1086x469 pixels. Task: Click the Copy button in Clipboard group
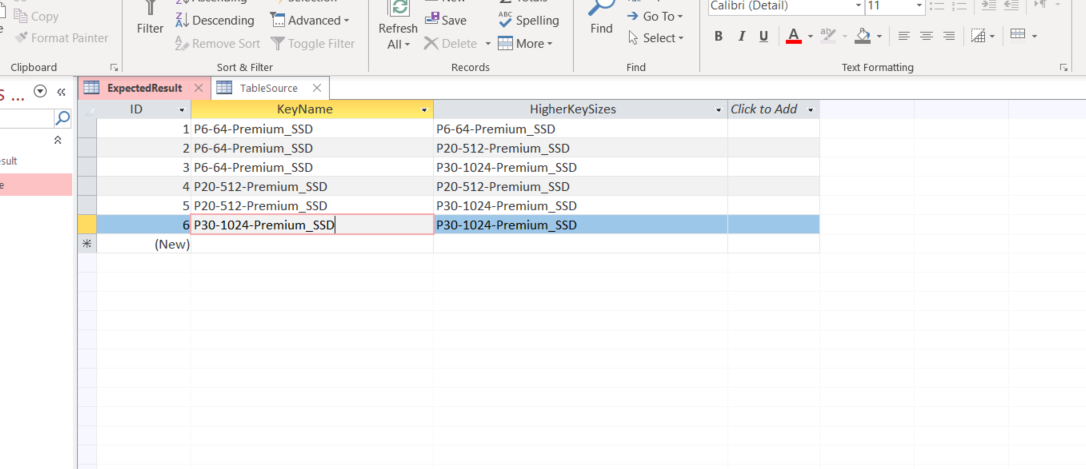(36, 16)
